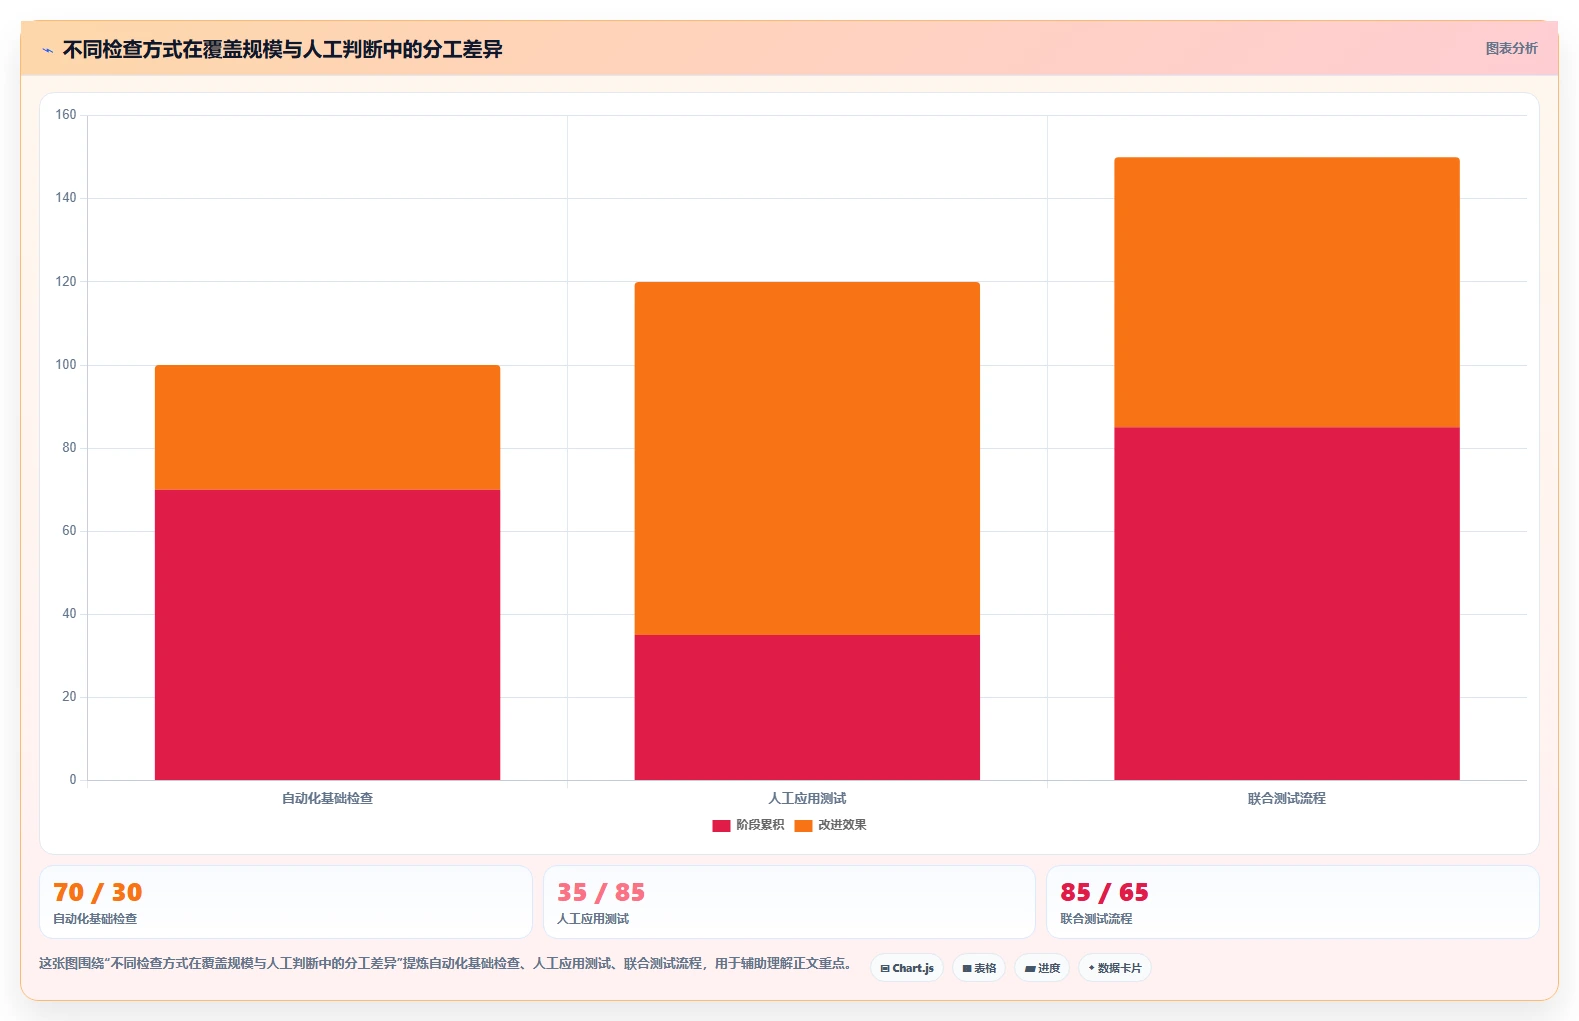1579x1021 pixels.
Task: Click the orange bar segment for 自动化基础检查
Action: pyautogui.click(x=327, y=428)
